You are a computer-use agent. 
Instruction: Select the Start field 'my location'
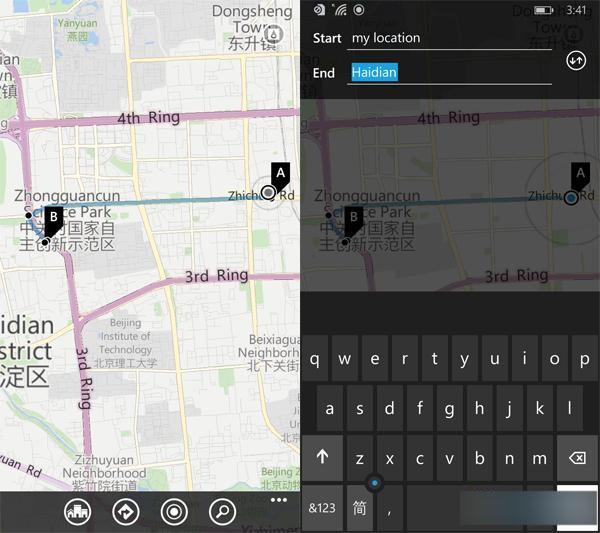point(449,39)
